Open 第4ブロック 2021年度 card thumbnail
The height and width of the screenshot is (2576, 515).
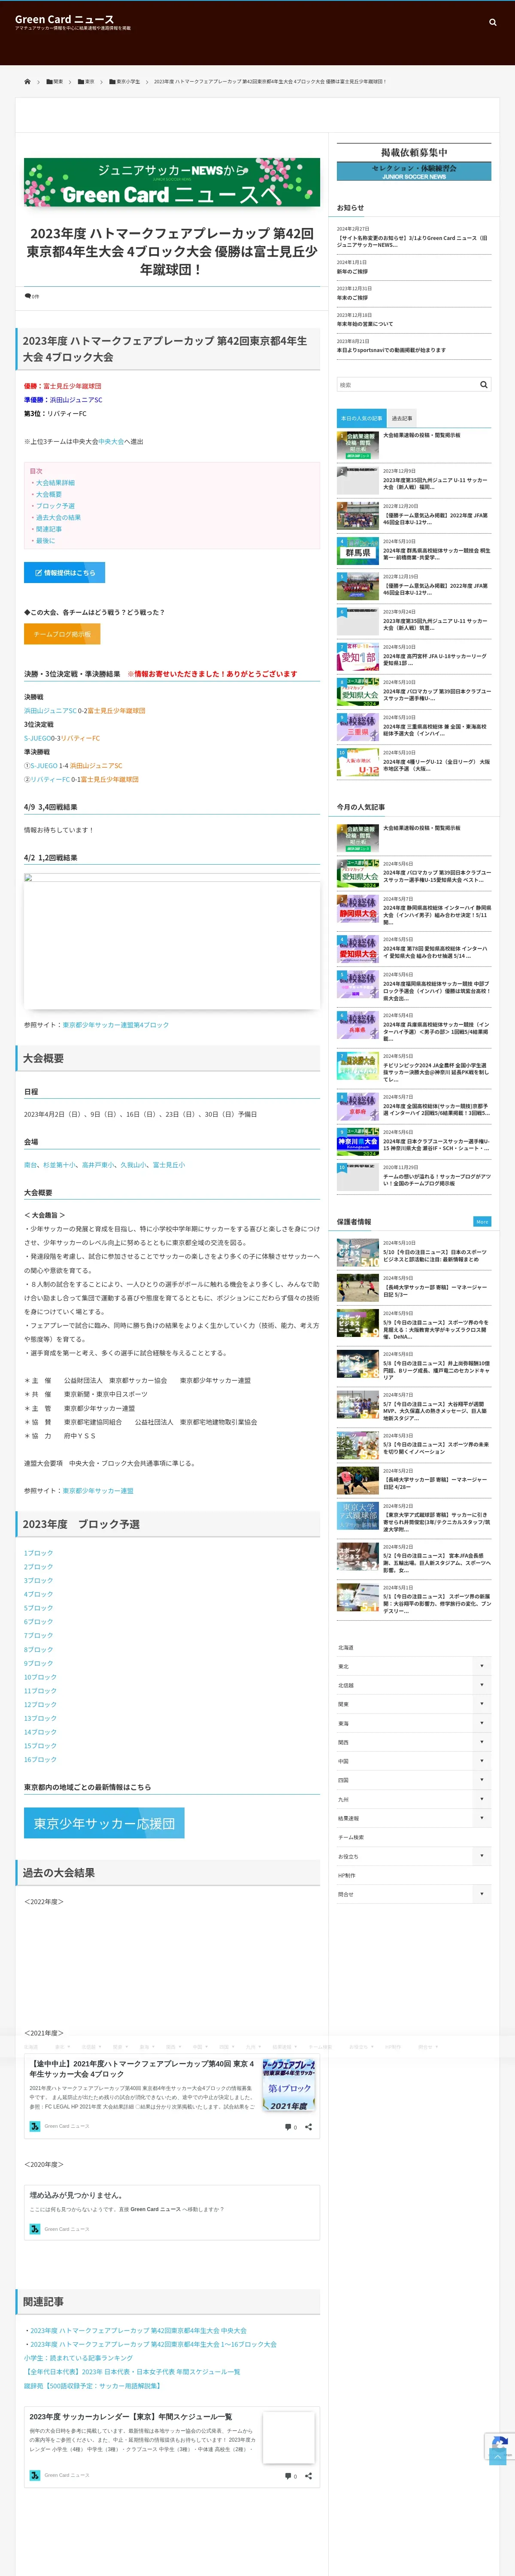288,2085
